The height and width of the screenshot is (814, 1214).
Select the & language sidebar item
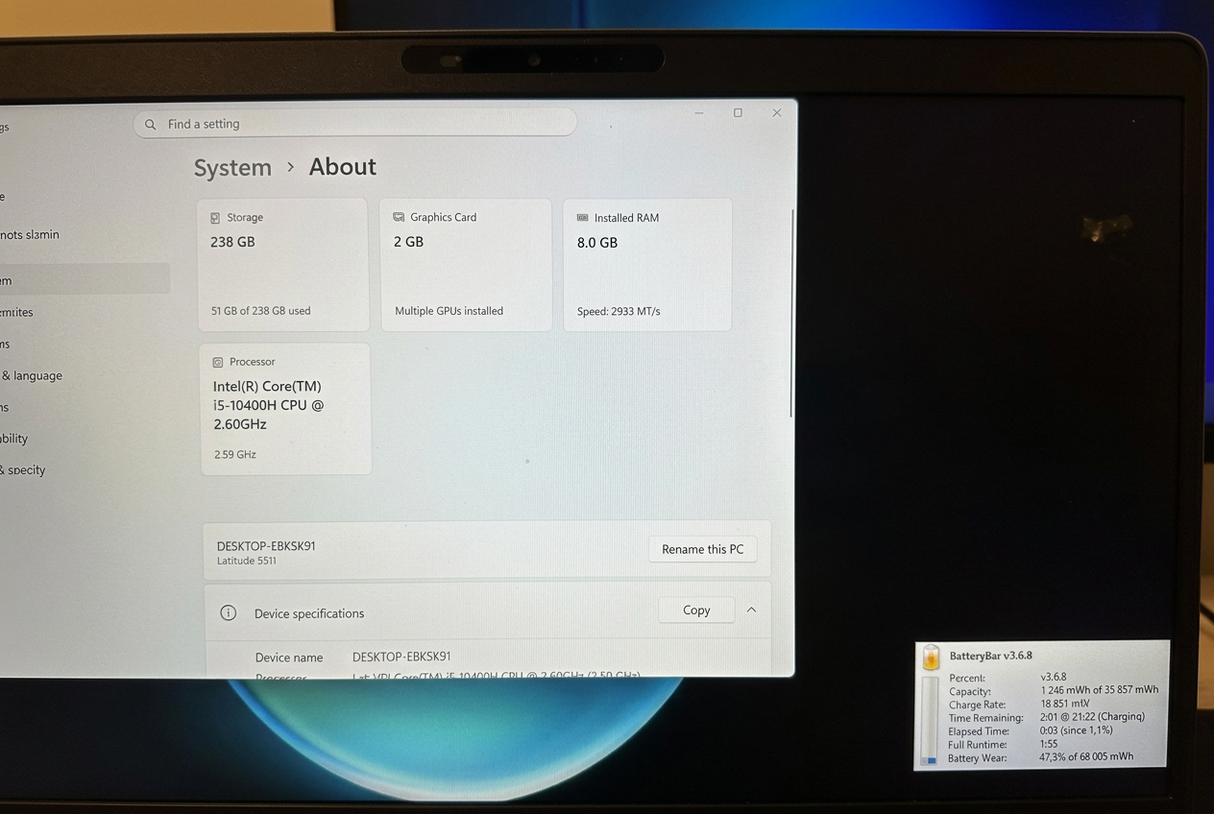pos(33,376)
